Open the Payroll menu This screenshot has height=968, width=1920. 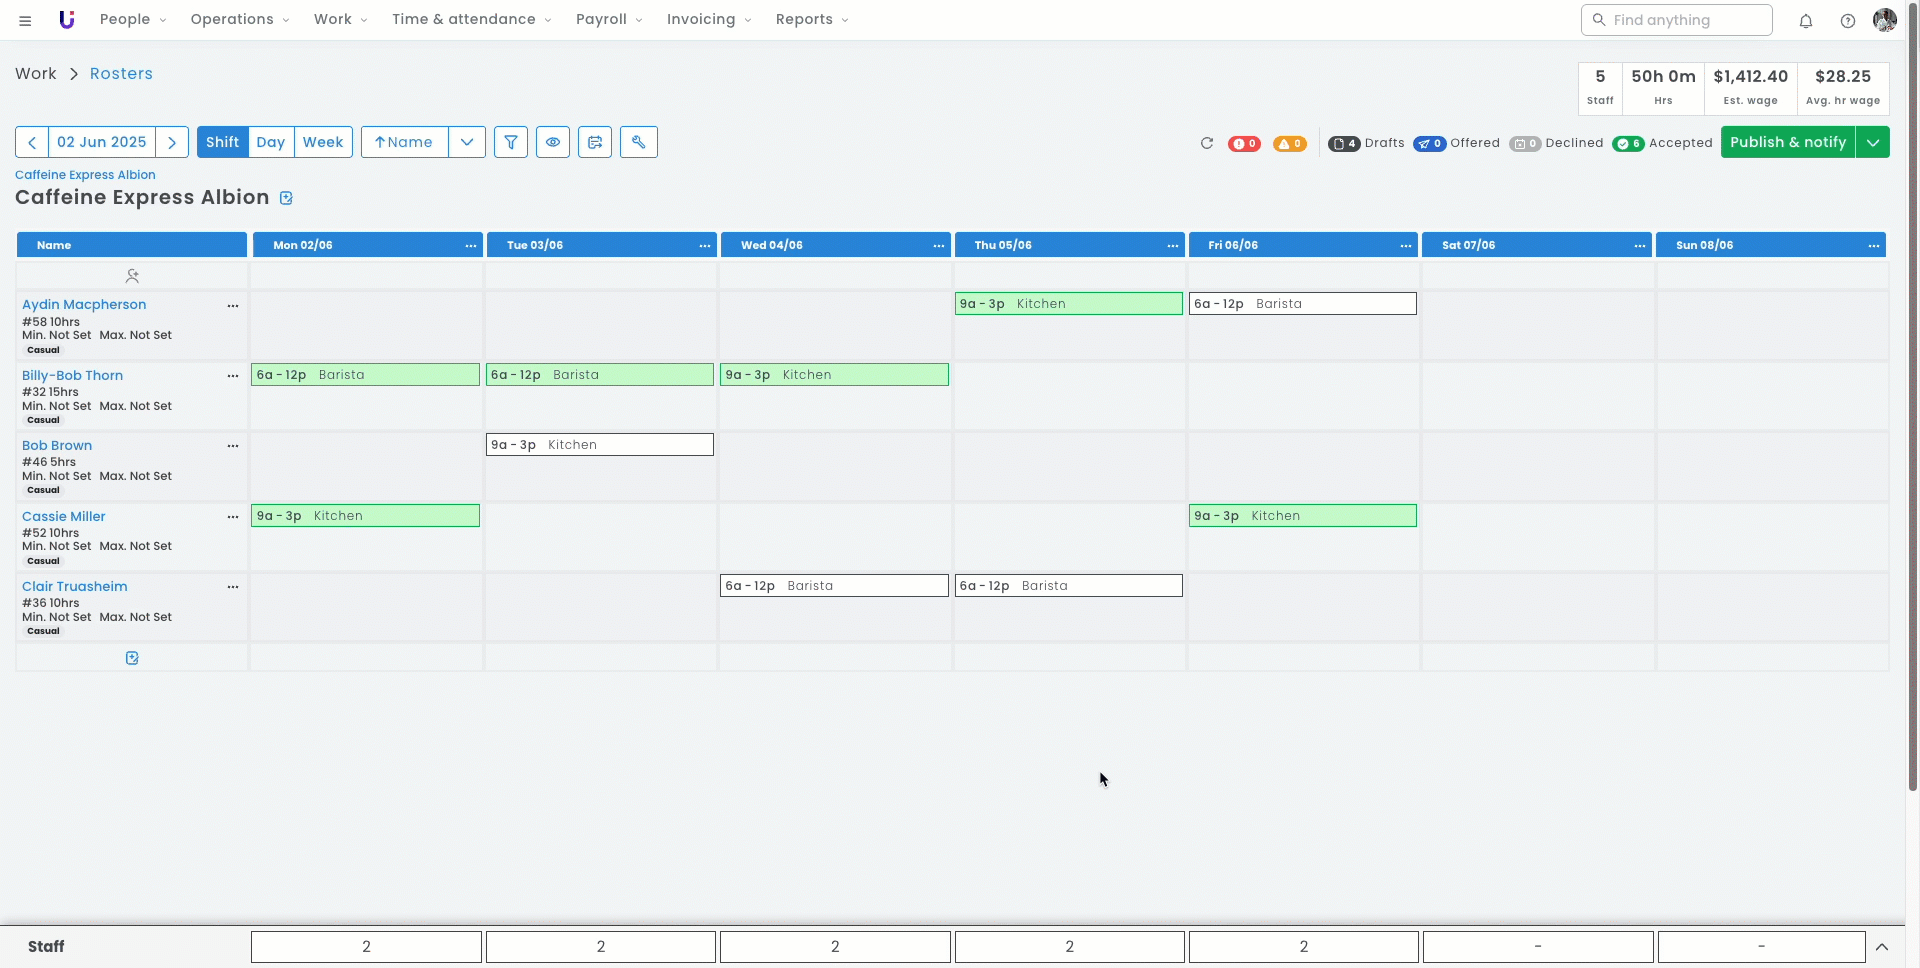click(x=608, y=20)
